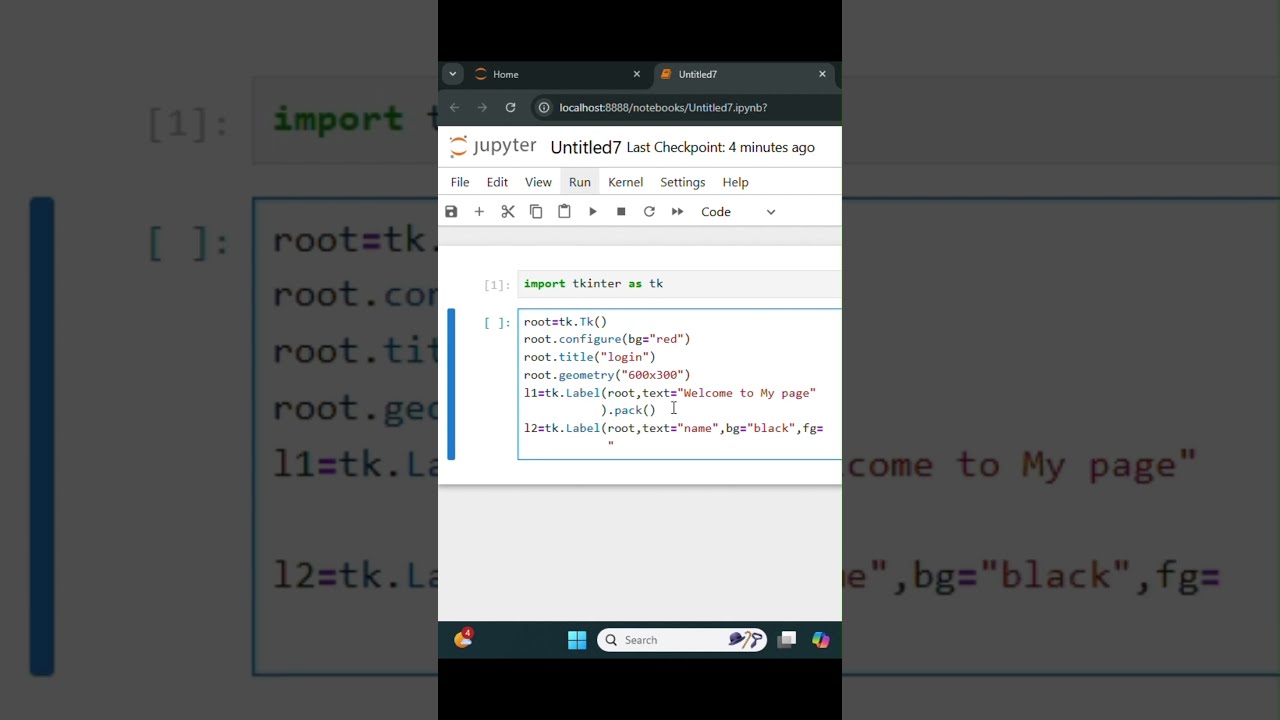Click the Untitled7 notebook title to rename
Viewport: 1280px width, 720px height.
pyautogui.click(x=585, y=148)
